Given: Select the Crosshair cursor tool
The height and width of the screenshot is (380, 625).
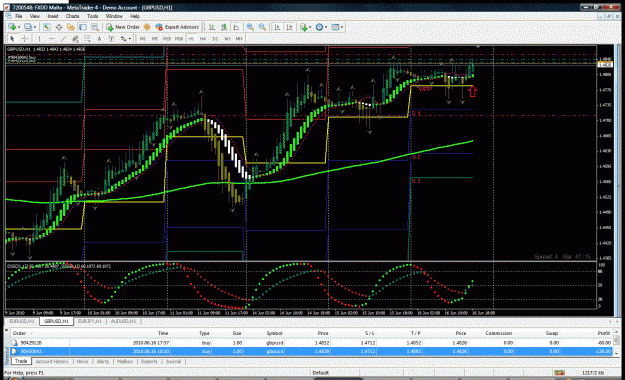Looking at the screenshot, I should (24, 39).
